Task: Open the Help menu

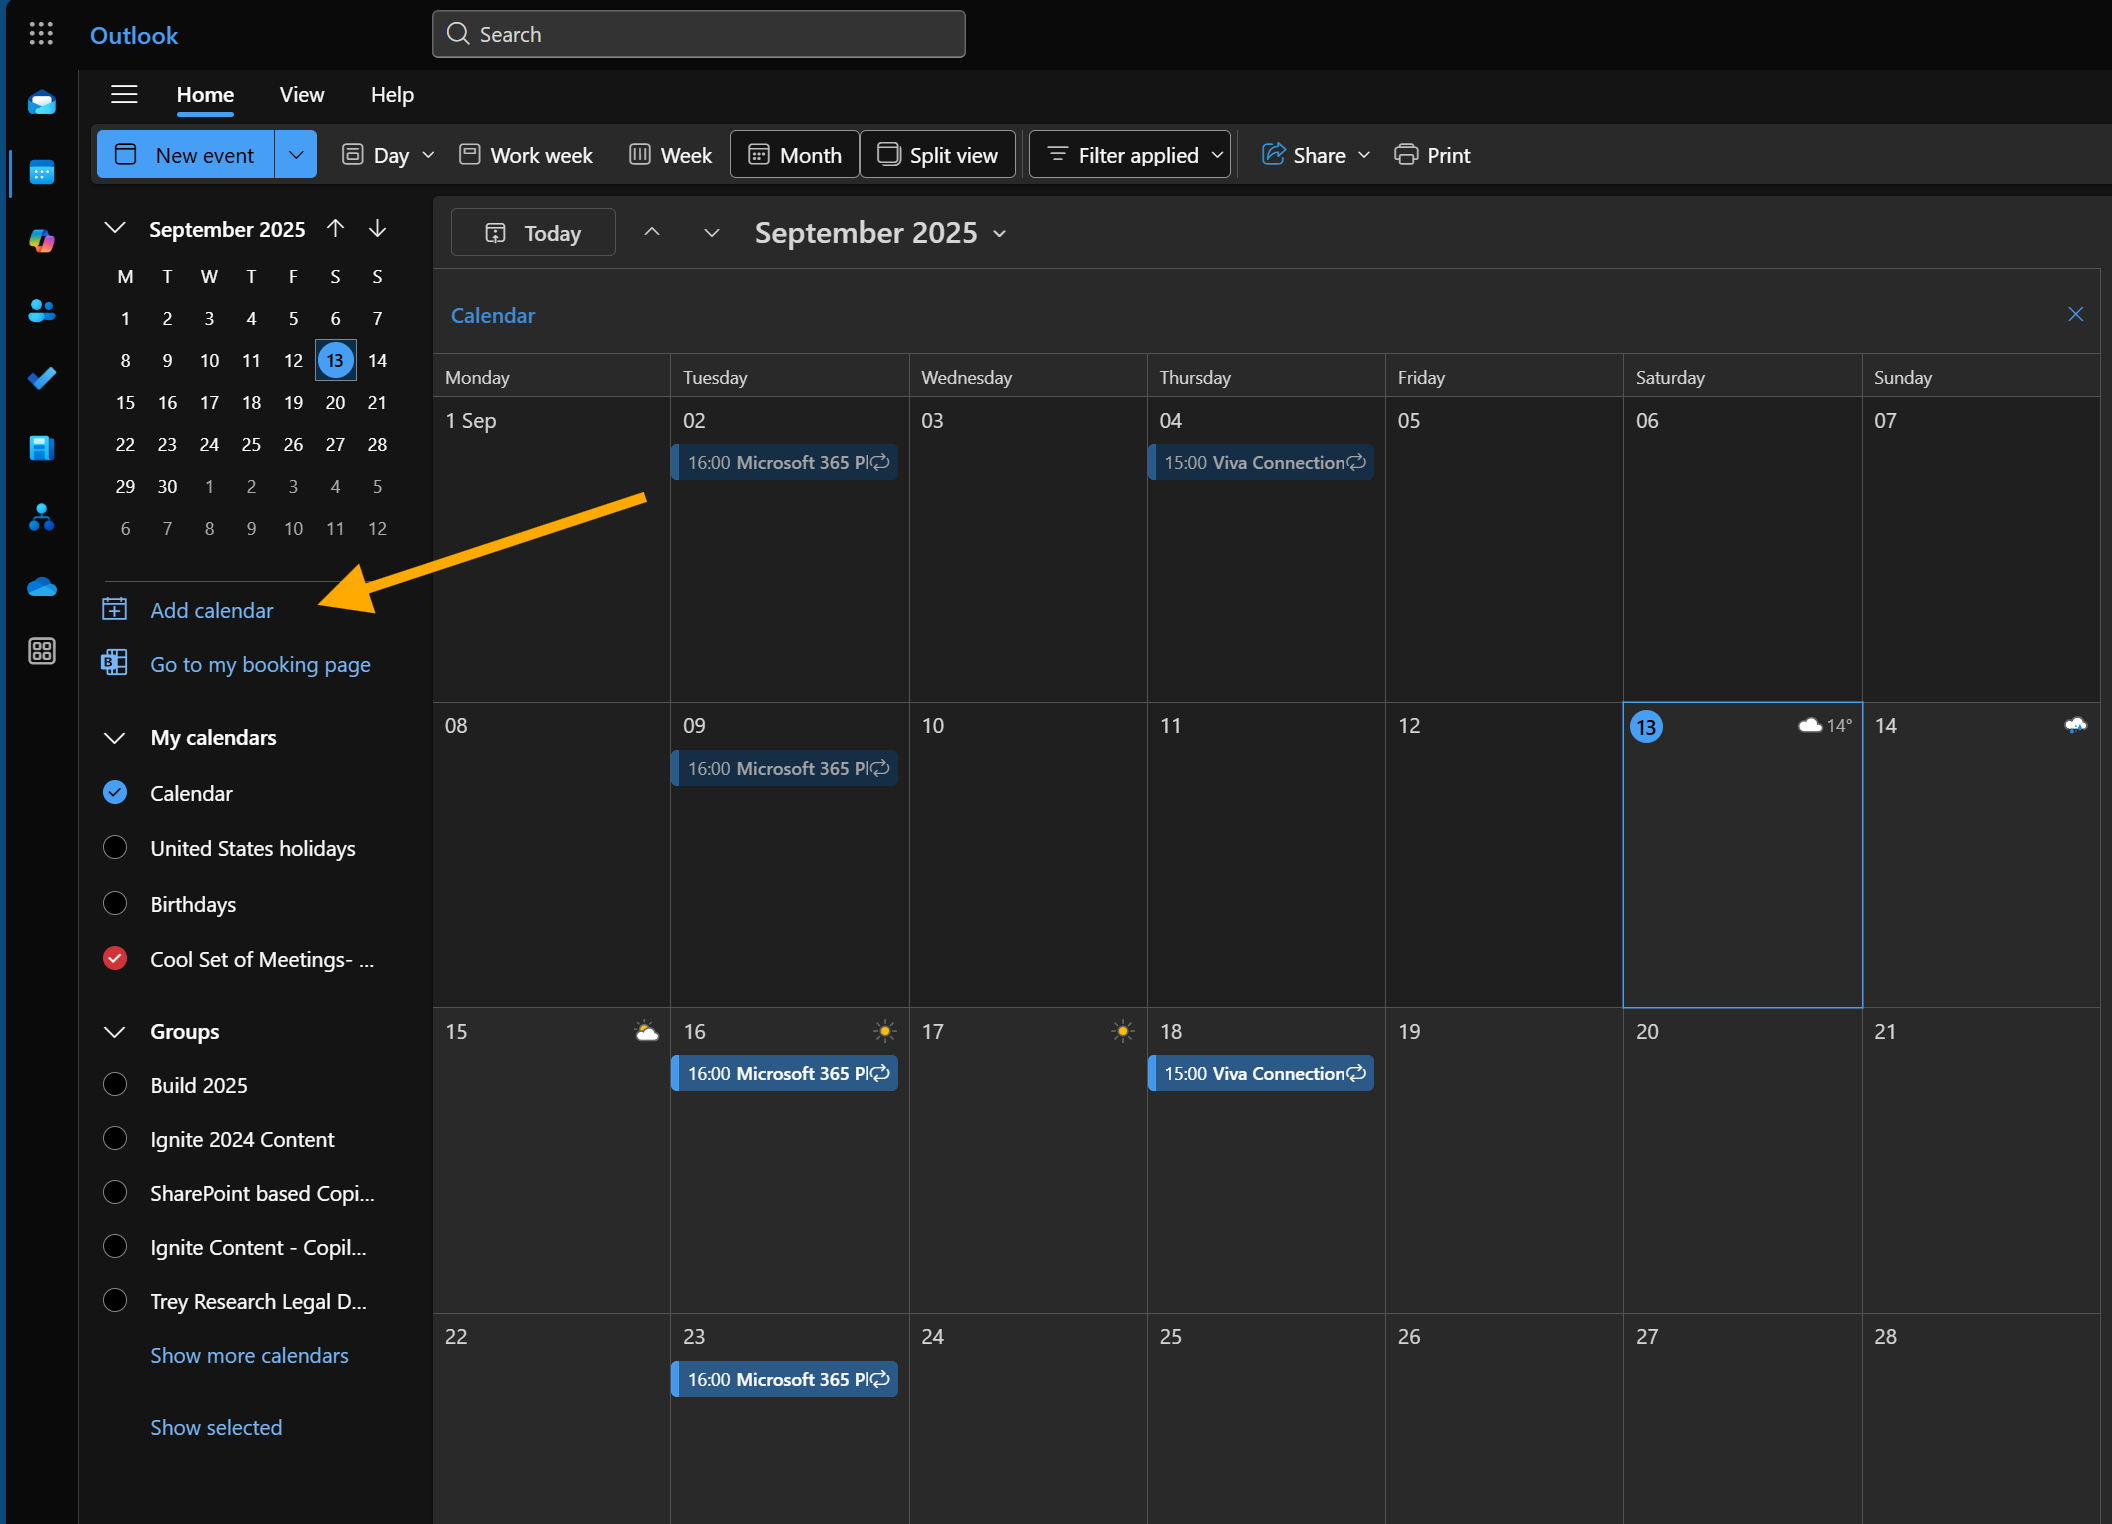Action: pyautogui.click(x=391, y=95)
